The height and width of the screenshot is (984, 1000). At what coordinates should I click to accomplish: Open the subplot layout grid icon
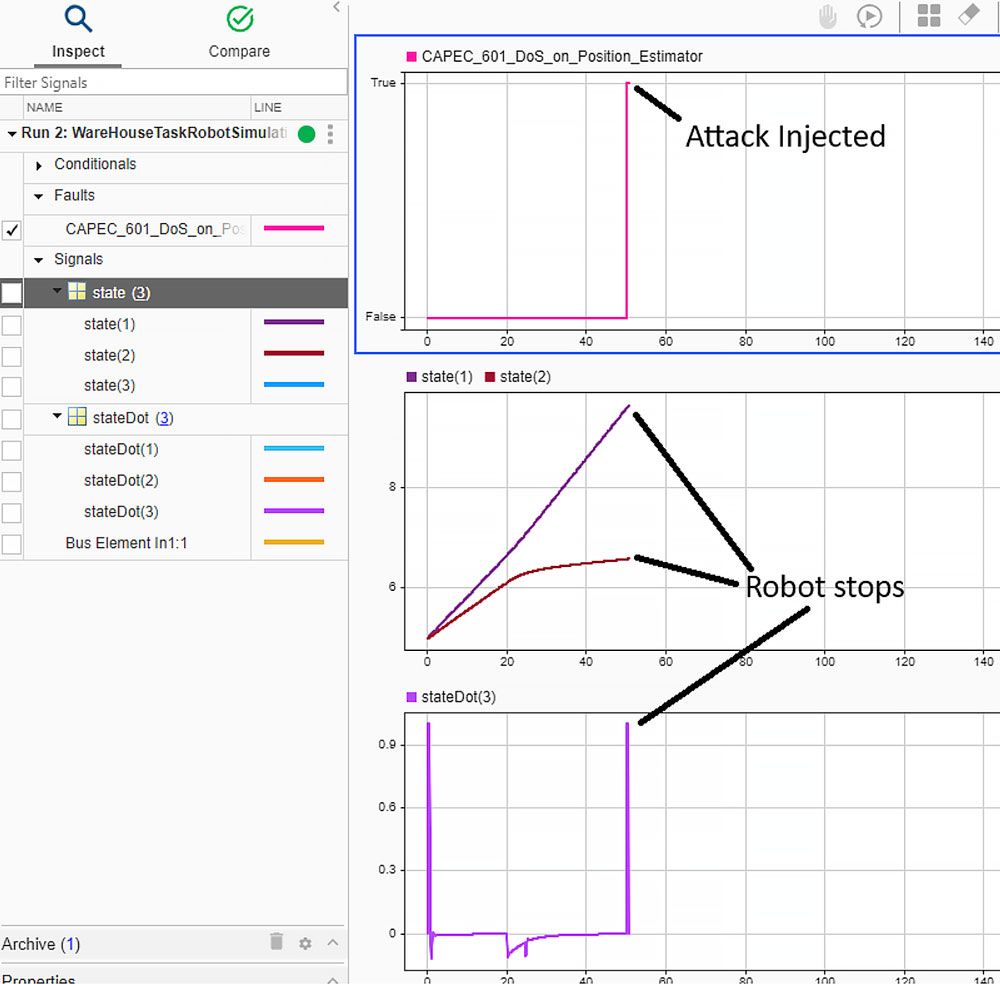[929, 16]
